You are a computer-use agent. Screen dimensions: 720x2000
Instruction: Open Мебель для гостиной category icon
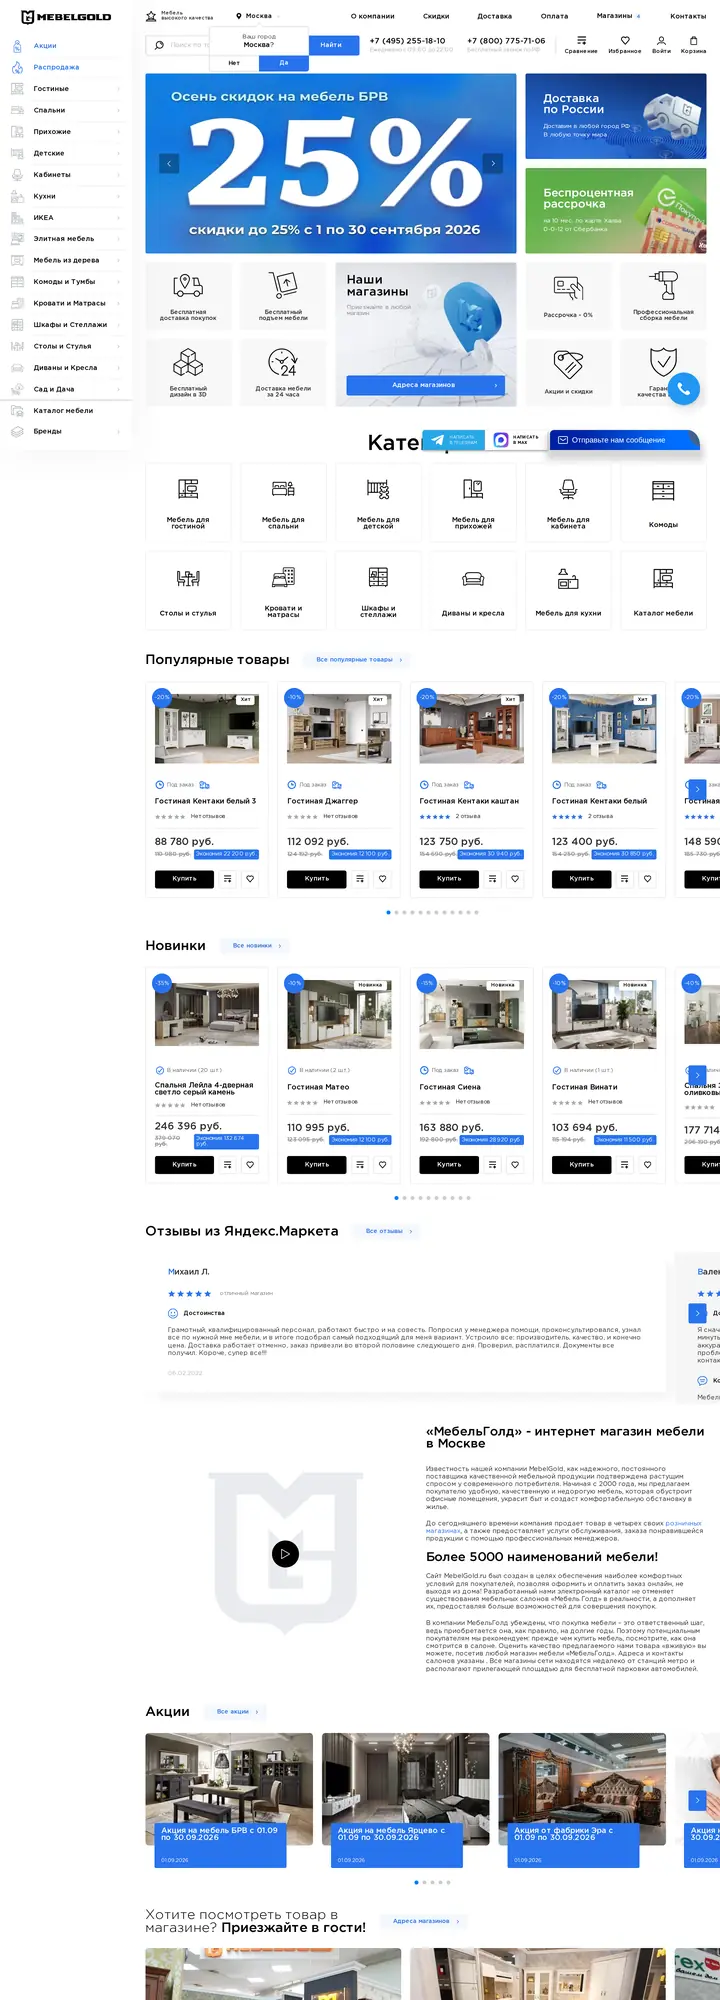click(188, 489)
